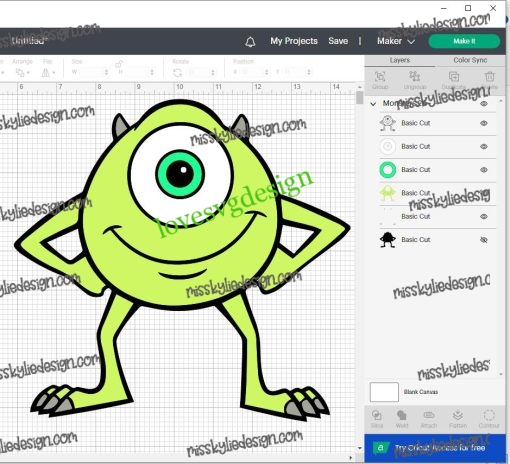Image resolution: width=510 pixels, height=464 pixels.
Task: Click the Size height H field
Action: [133, 72]
